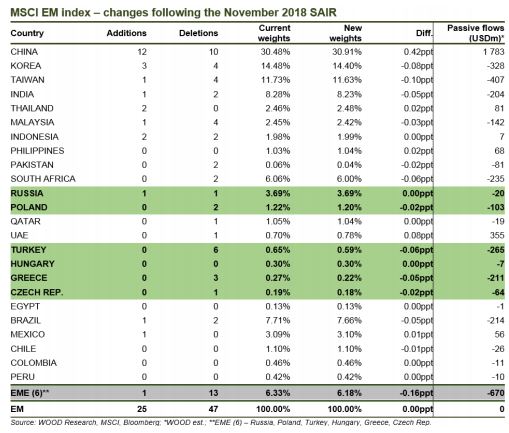Select the New weights column header
Viewport: 509px width, 433px height.
(346, 33)
